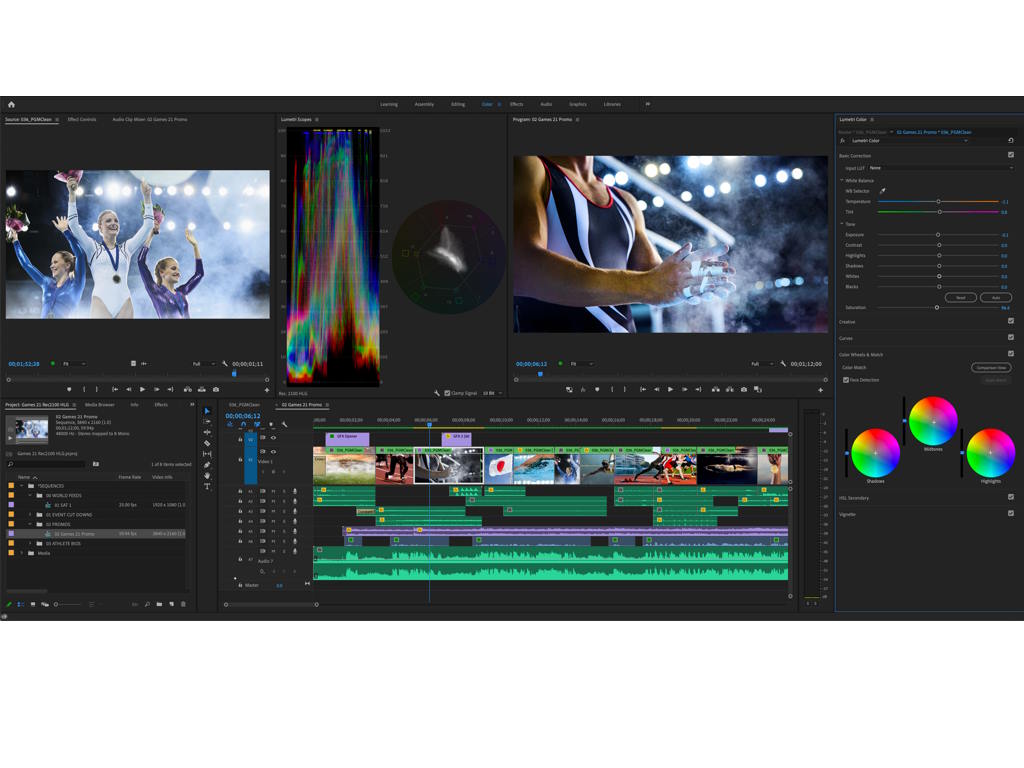The width and height of the screenshot is (1024, 768).
Task: Toggle Creative section checkbox
Action: tap(1011, 321)
